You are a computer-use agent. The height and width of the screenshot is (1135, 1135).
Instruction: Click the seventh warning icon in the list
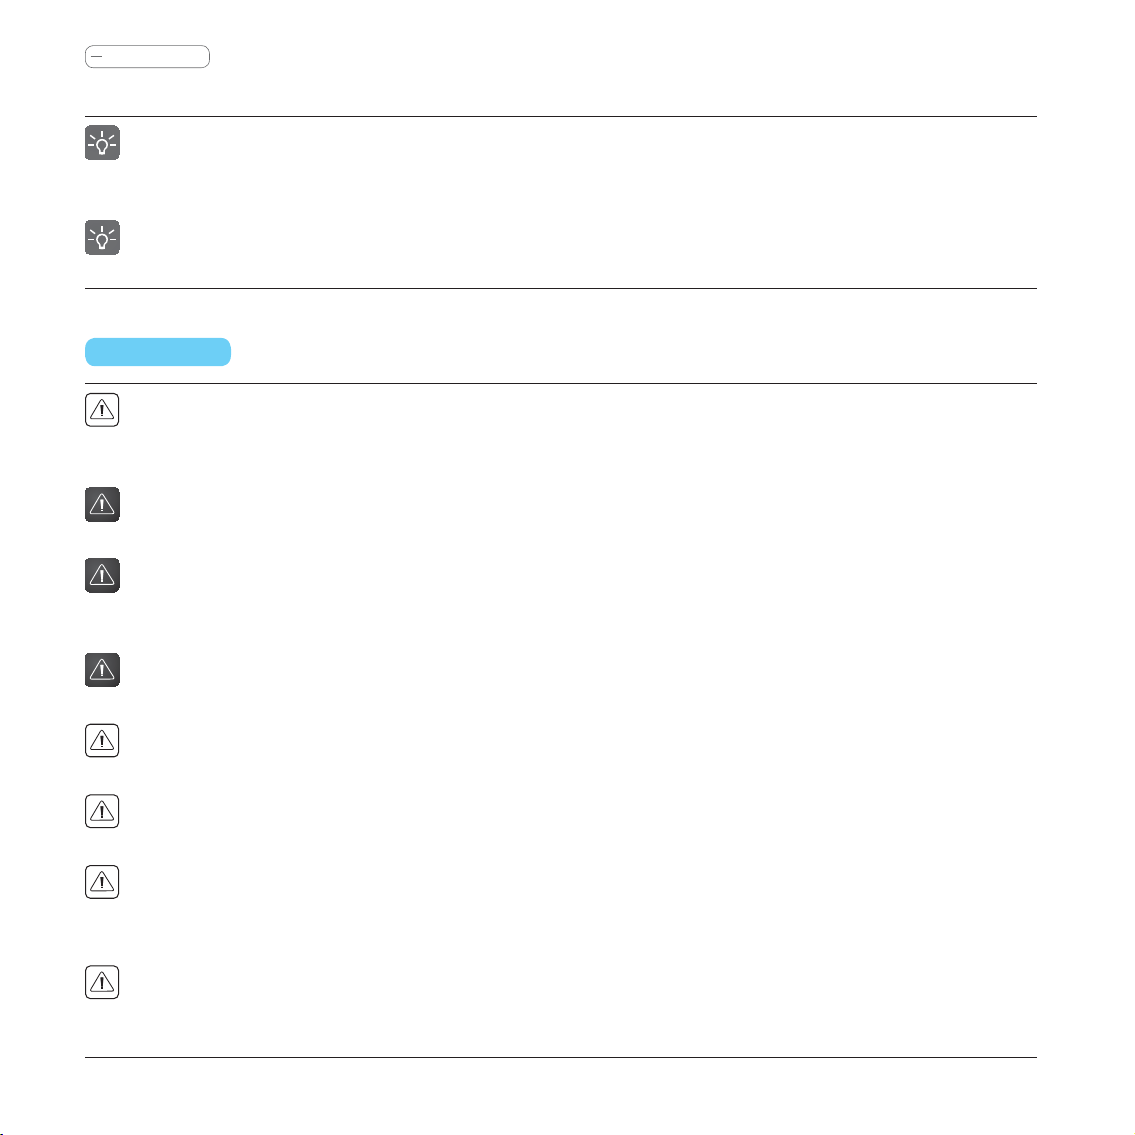(x=102, y=882)
